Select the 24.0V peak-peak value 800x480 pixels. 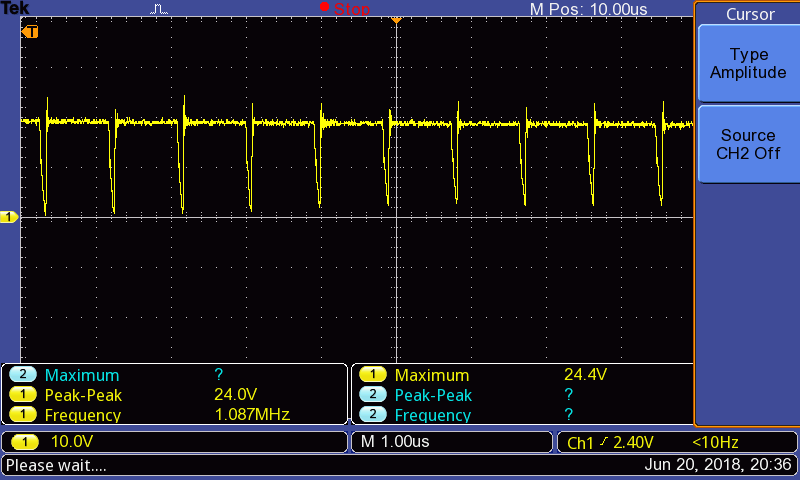pyautogui.click(x=236, y=394)
